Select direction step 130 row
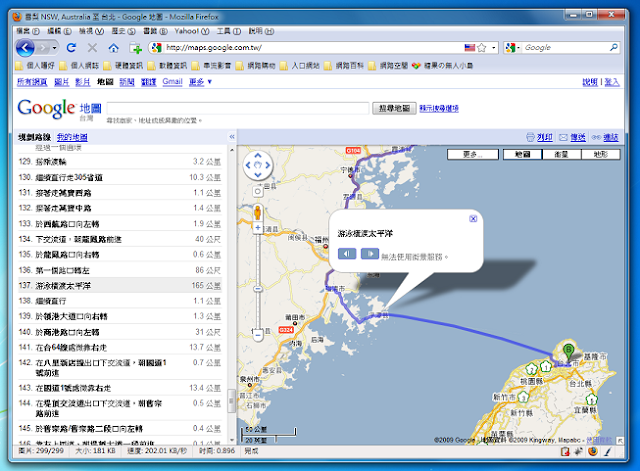 [x=120, y=177]
